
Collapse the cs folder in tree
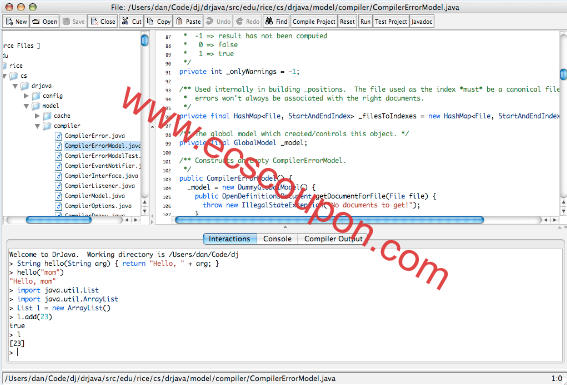click(4, 76)
